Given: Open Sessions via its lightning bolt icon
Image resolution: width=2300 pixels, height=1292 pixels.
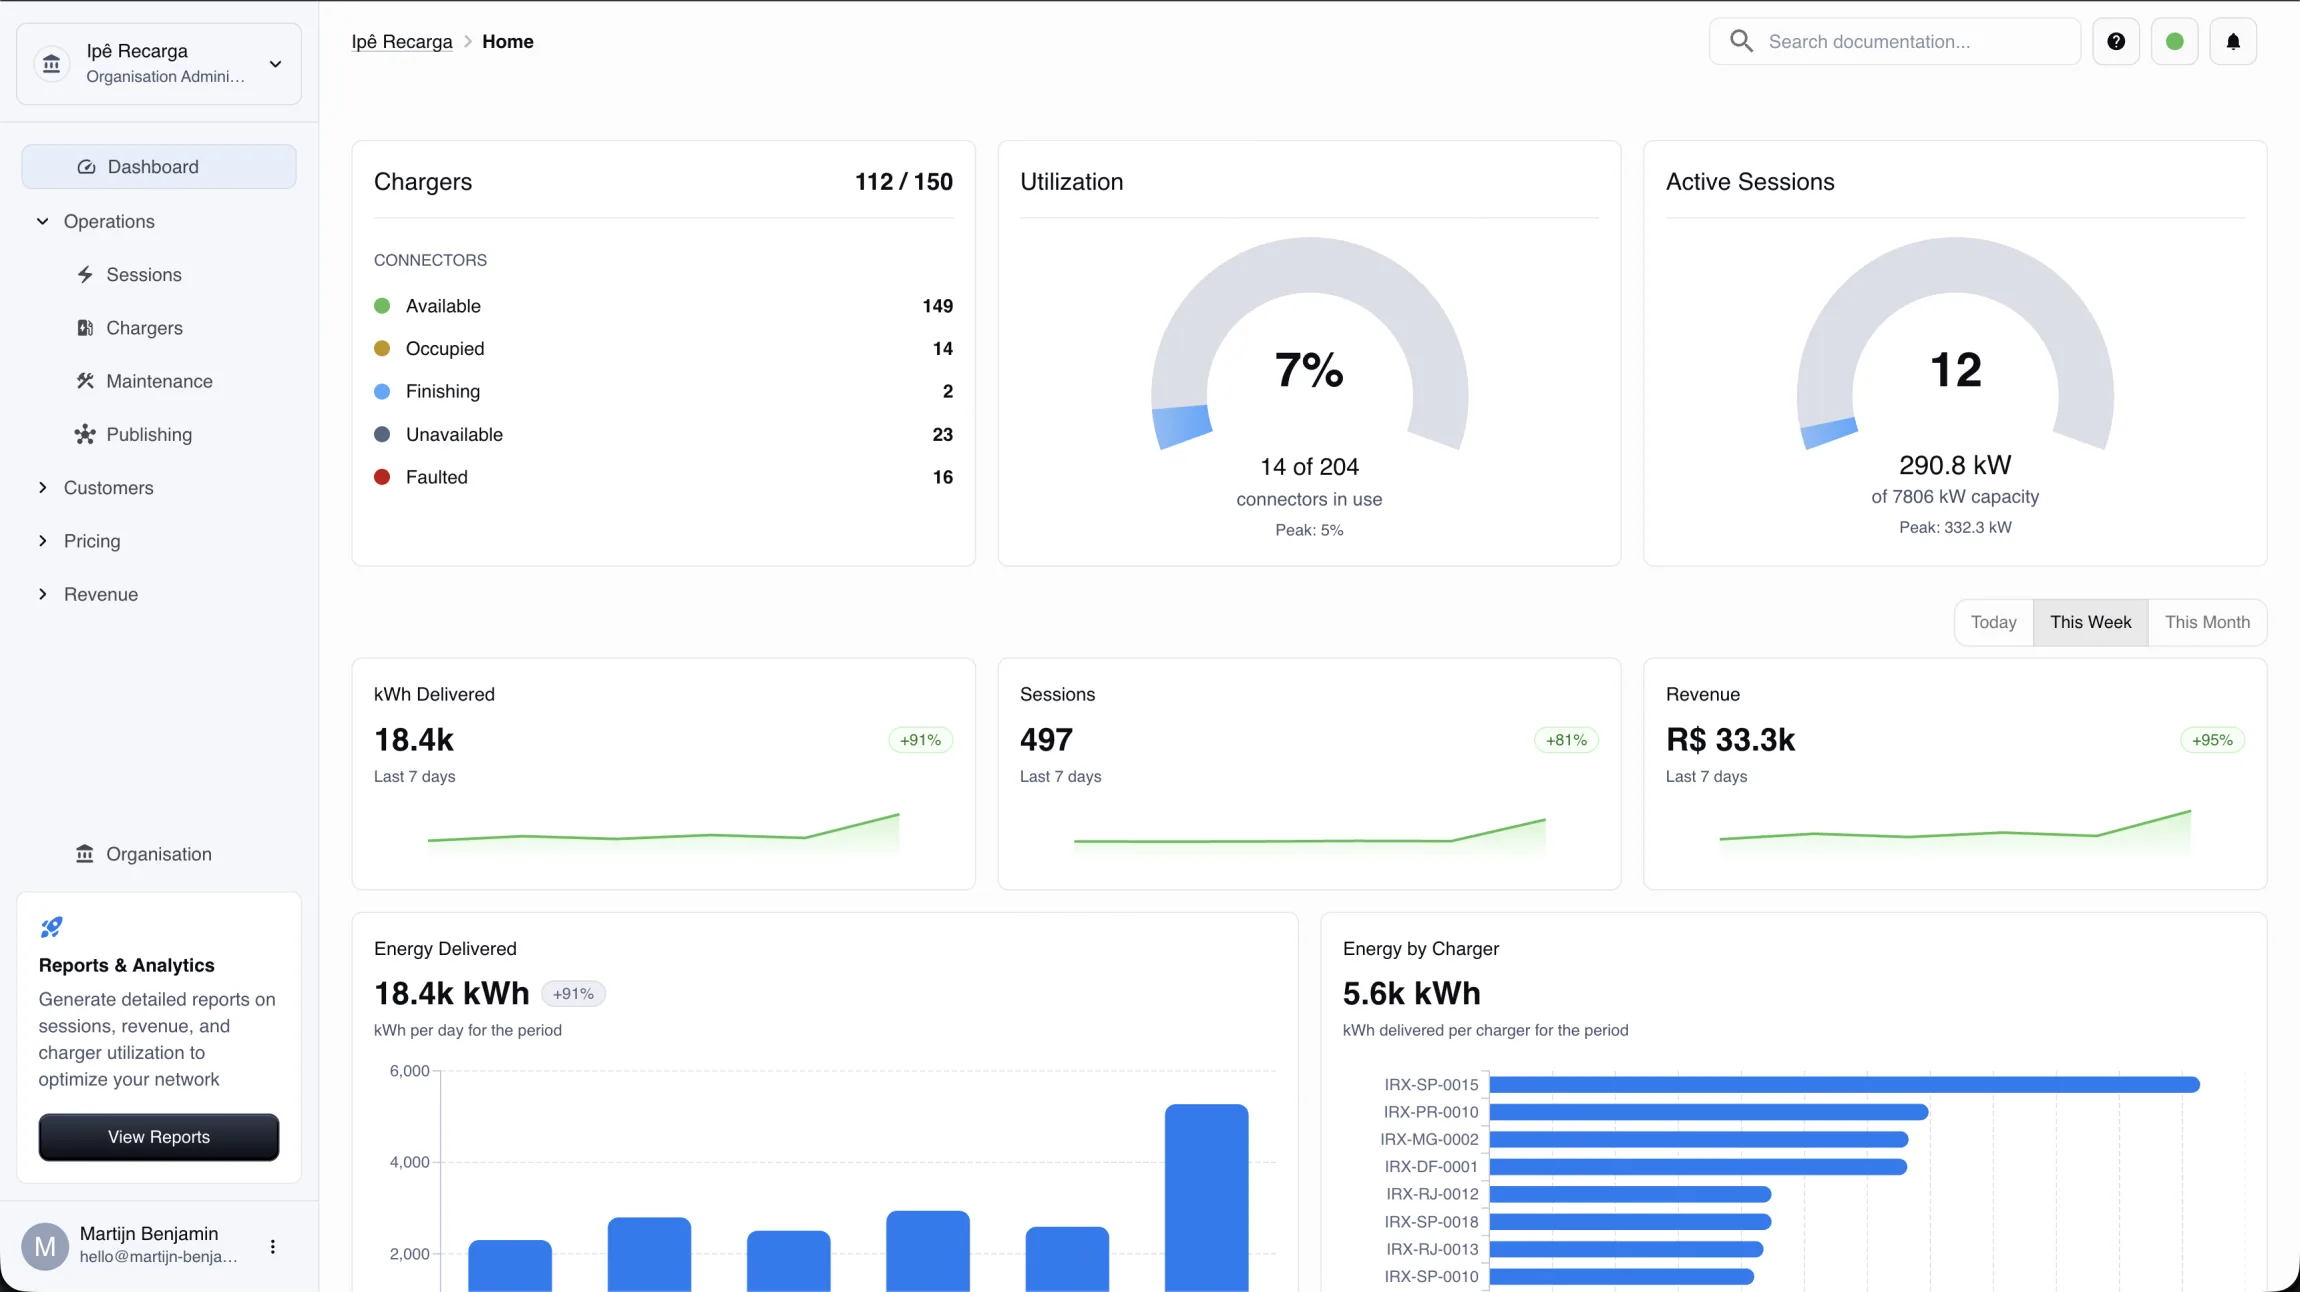Looking at the screenshot, I should [85, 274].
